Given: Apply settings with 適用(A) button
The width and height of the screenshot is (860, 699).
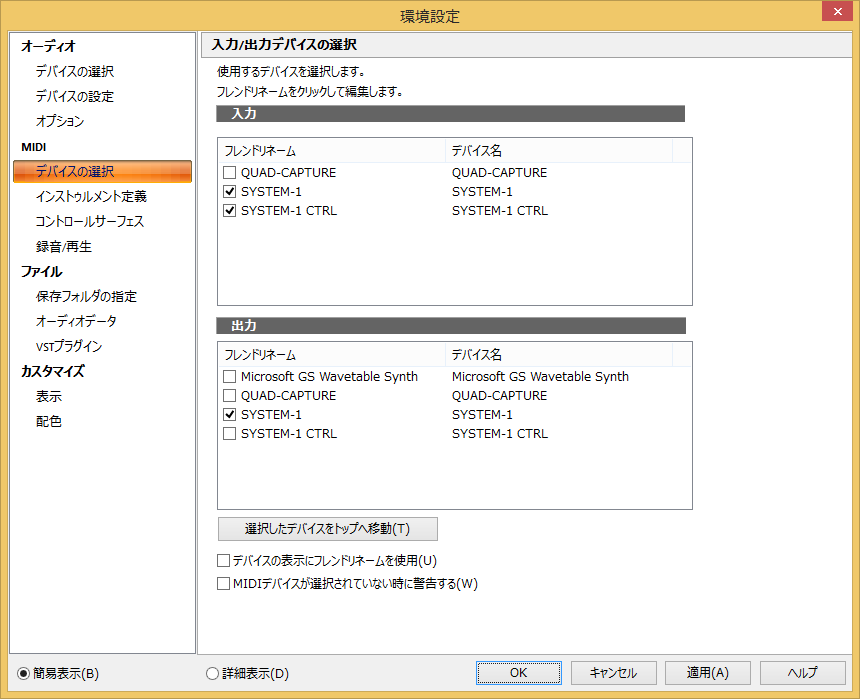Looking at the screenshot, I should coord(708,673).
